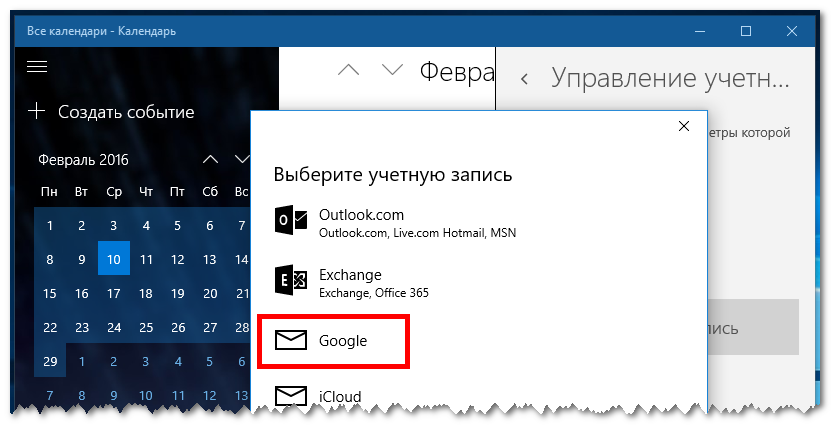Select February 12 in mini calendar

coord(178,259)
